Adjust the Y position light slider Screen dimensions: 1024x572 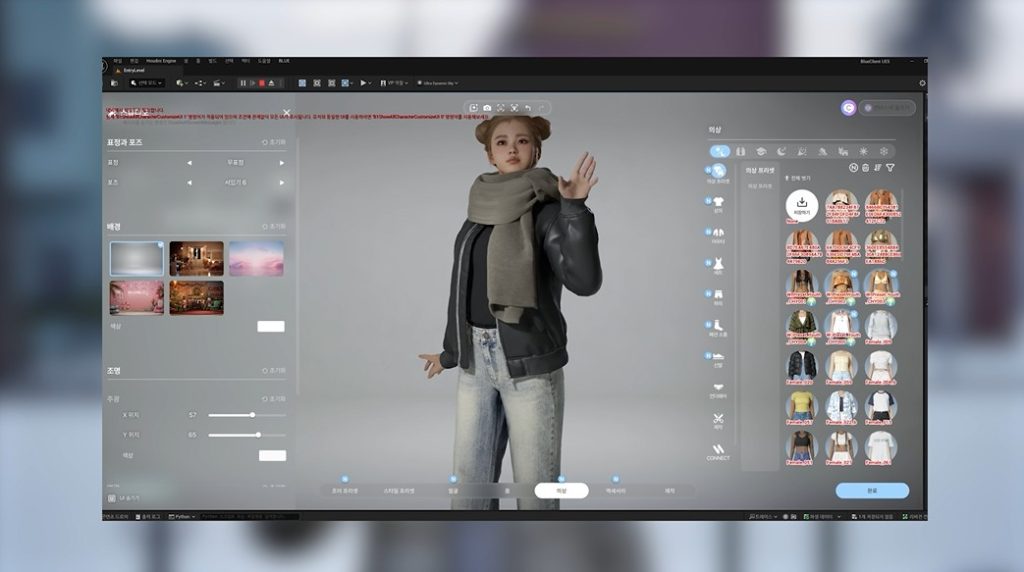click(x=247, y=435)
